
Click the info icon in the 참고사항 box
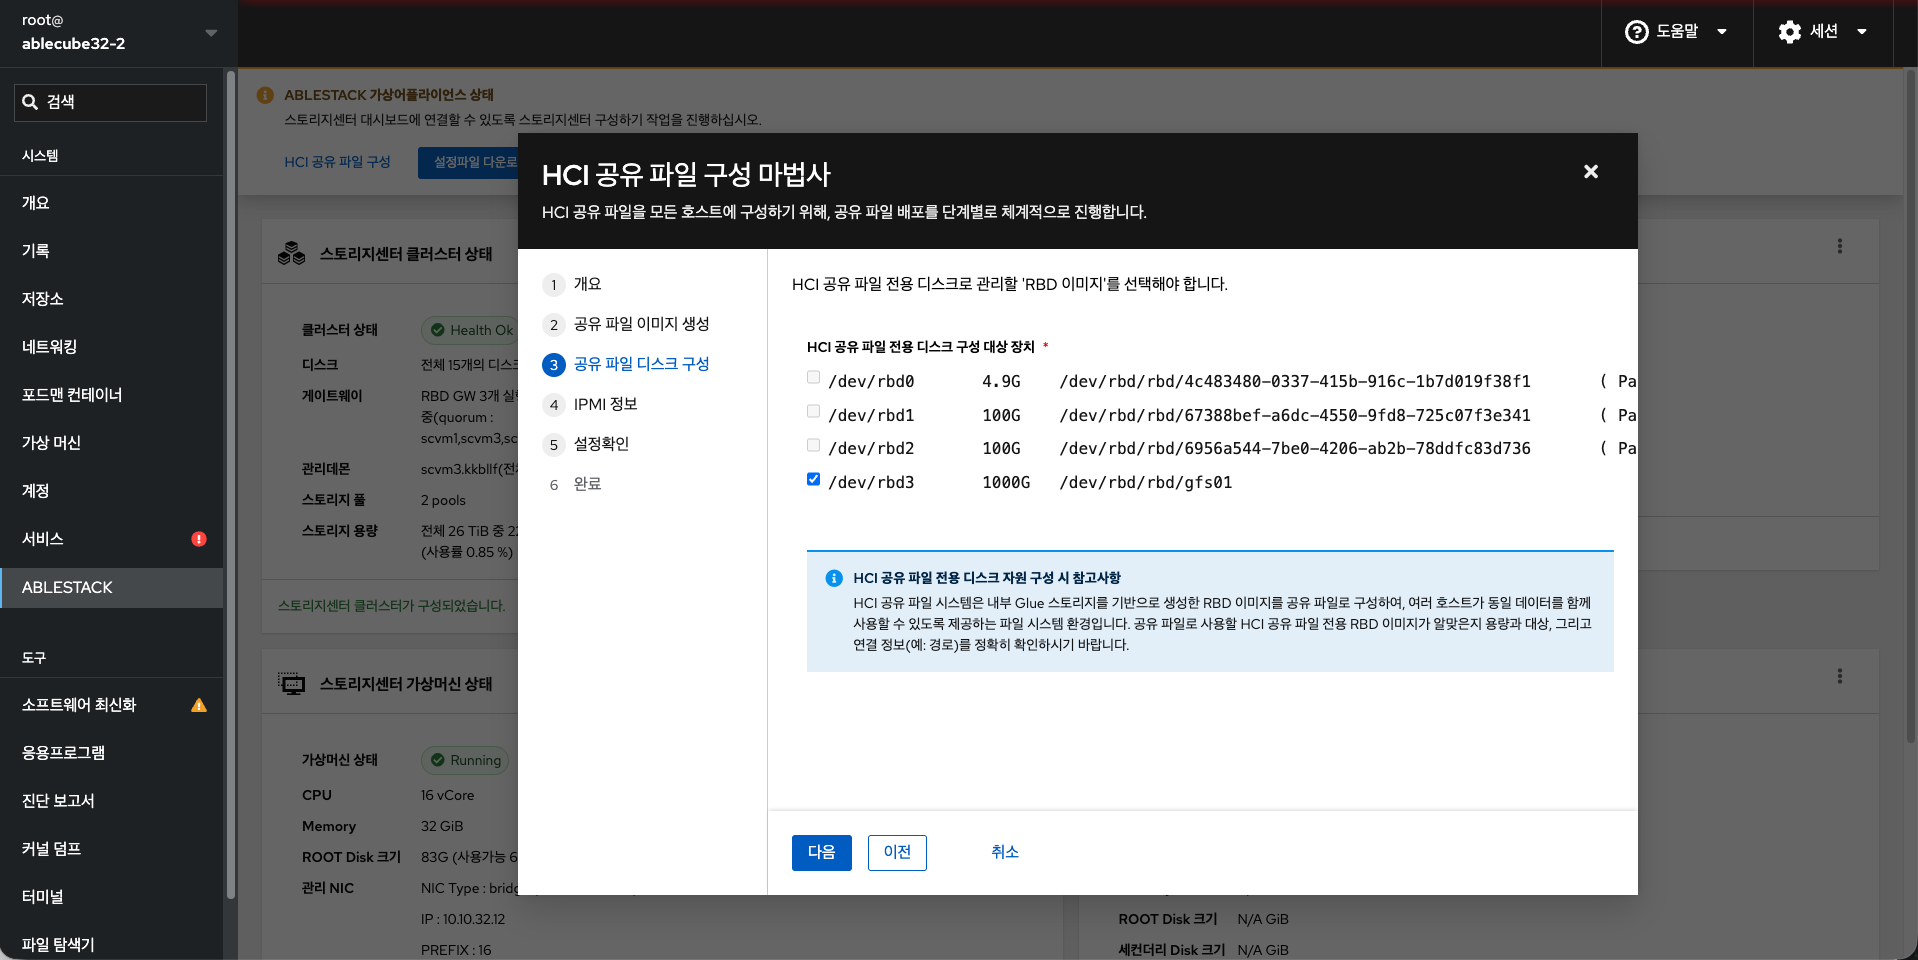pos(833,578)
